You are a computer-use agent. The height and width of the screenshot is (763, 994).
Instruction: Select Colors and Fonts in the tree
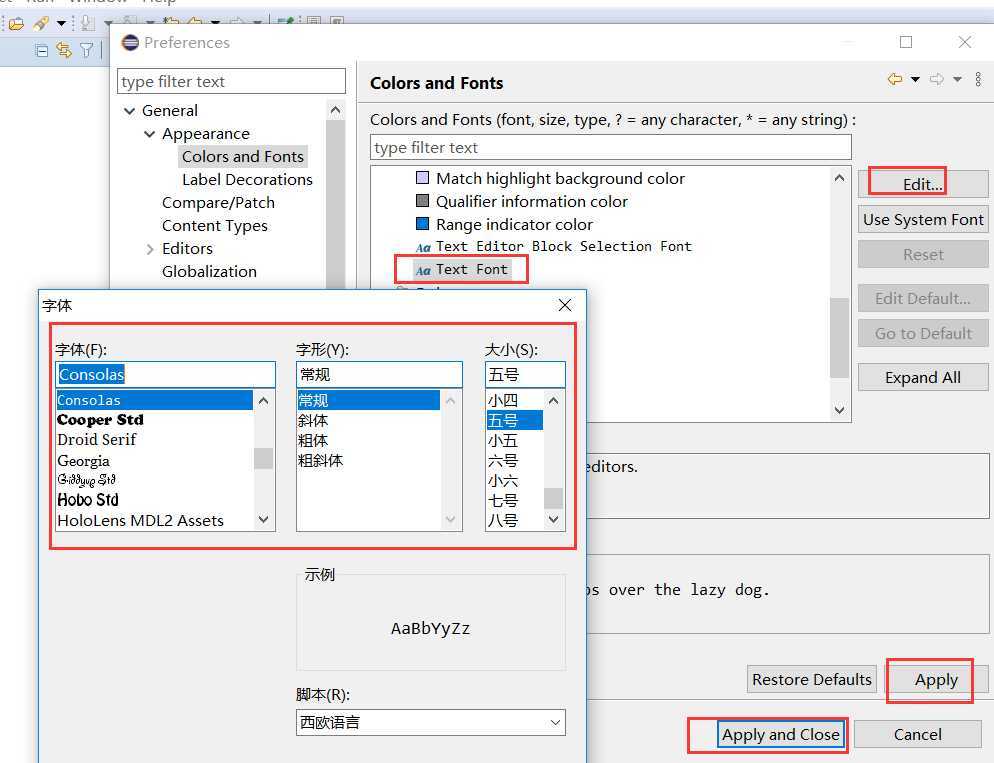point(243,157)
